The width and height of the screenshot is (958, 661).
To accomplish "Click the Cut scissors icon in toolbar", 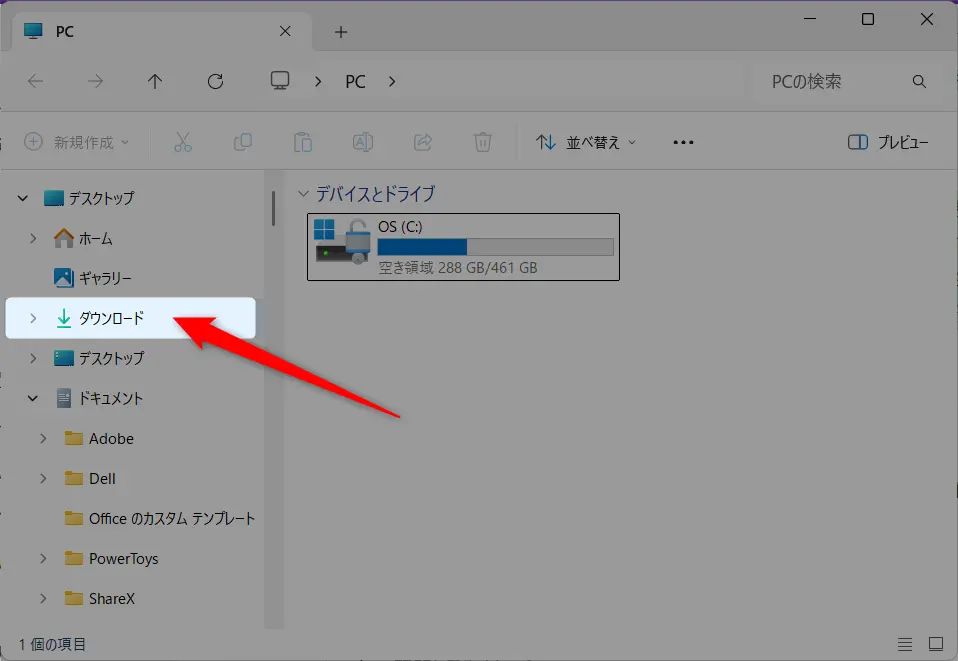I will click(182, 142).
